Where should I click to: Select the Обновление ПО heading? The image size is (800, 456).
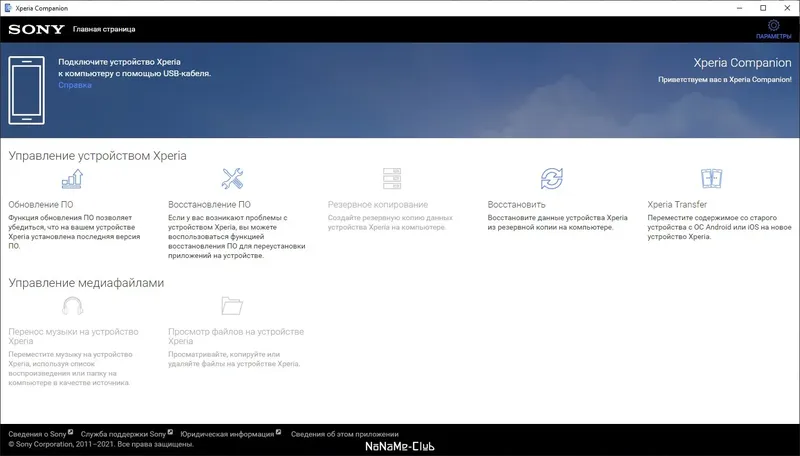[x=41, y=205]
